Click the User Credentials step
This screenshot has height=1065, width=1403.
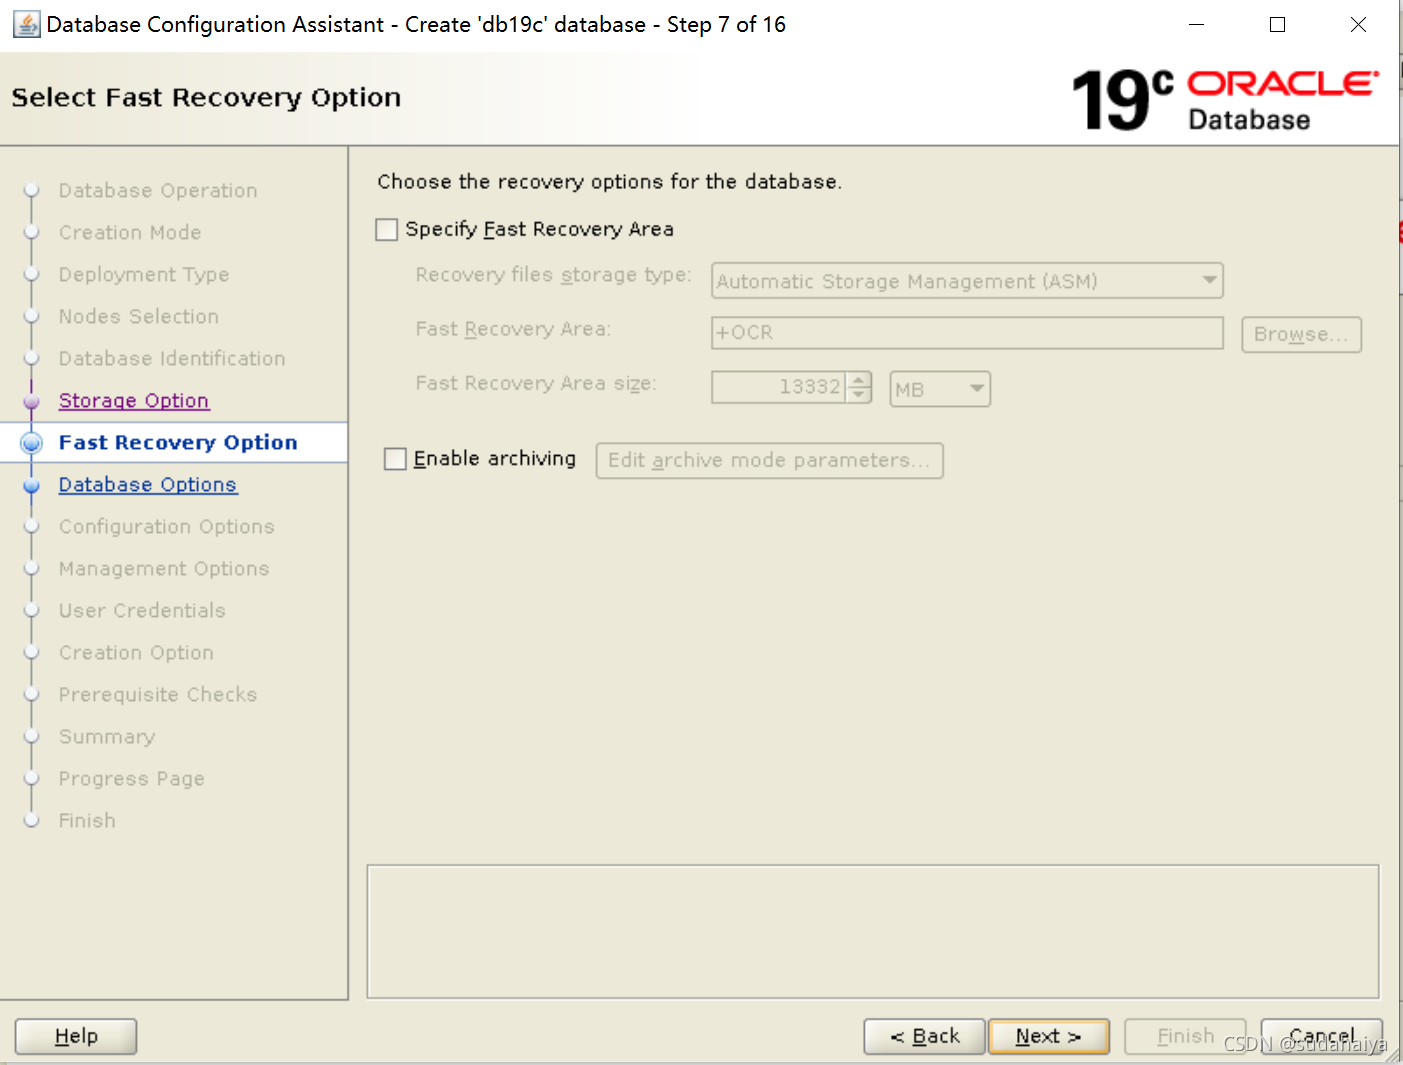point(142,610)
